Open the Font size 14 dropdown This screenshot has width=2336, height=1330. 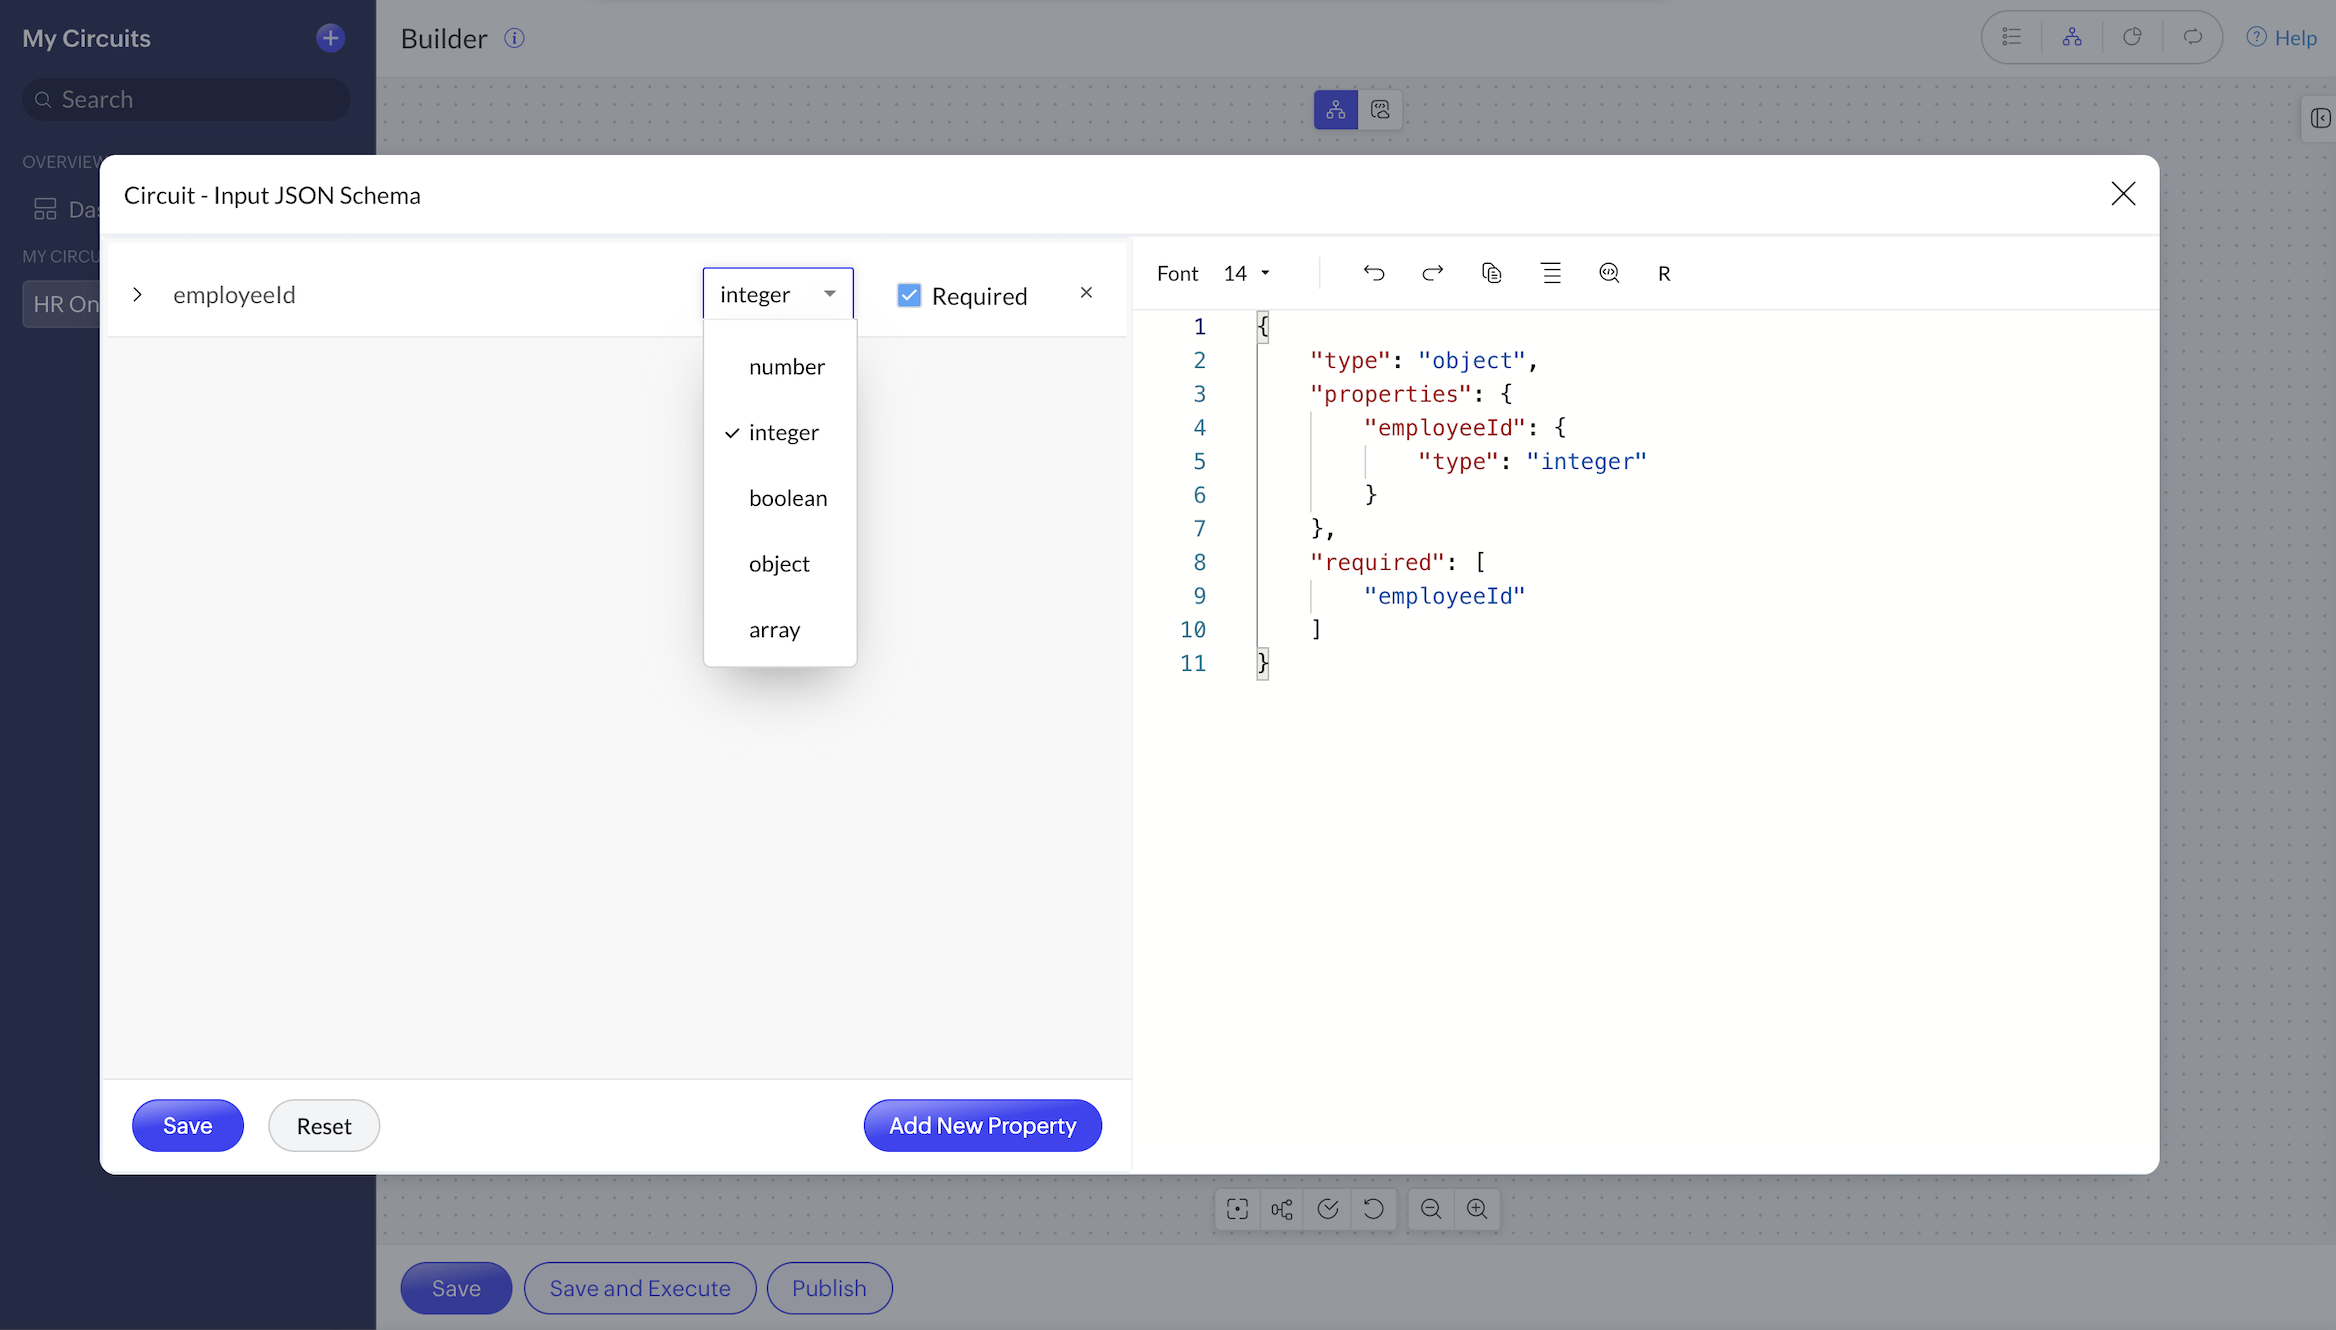tap(1246, 274)
